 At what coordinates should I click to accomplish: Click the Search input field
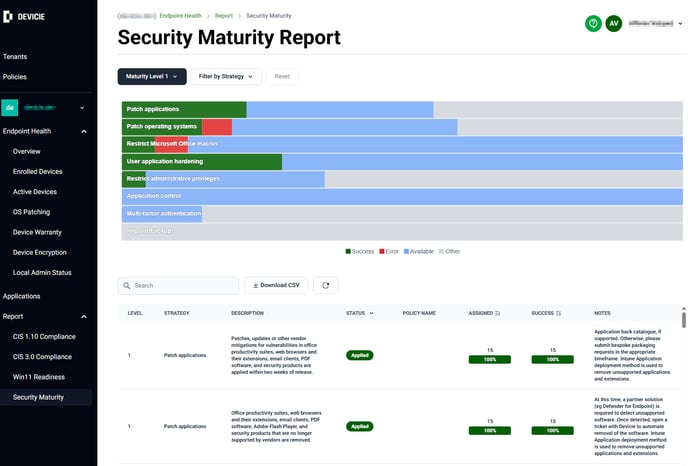pos(178,286)
